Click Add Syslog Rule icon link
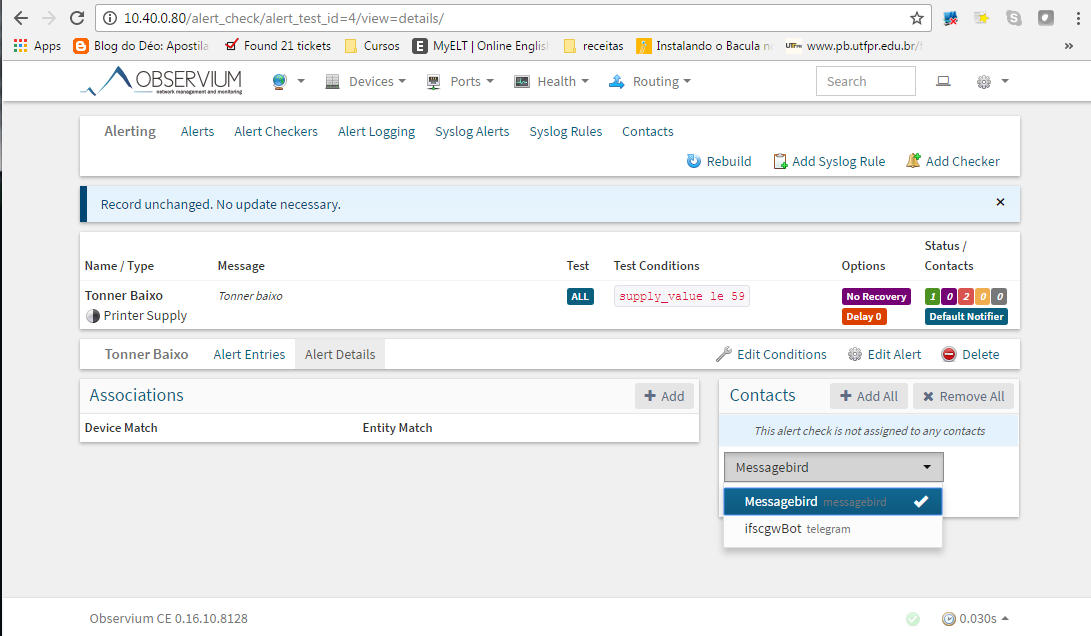This screenshot has height=636, width=1091. [781, 161]
